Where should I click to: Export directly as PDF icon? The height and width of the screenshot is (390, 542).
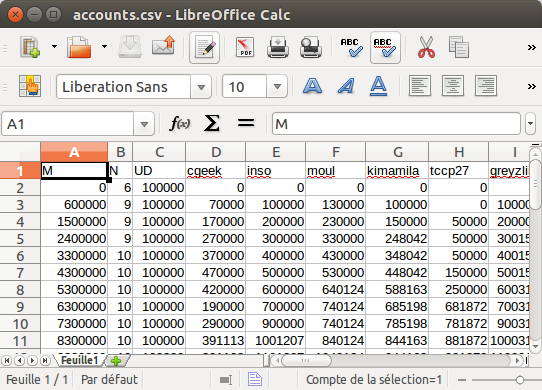245,47
